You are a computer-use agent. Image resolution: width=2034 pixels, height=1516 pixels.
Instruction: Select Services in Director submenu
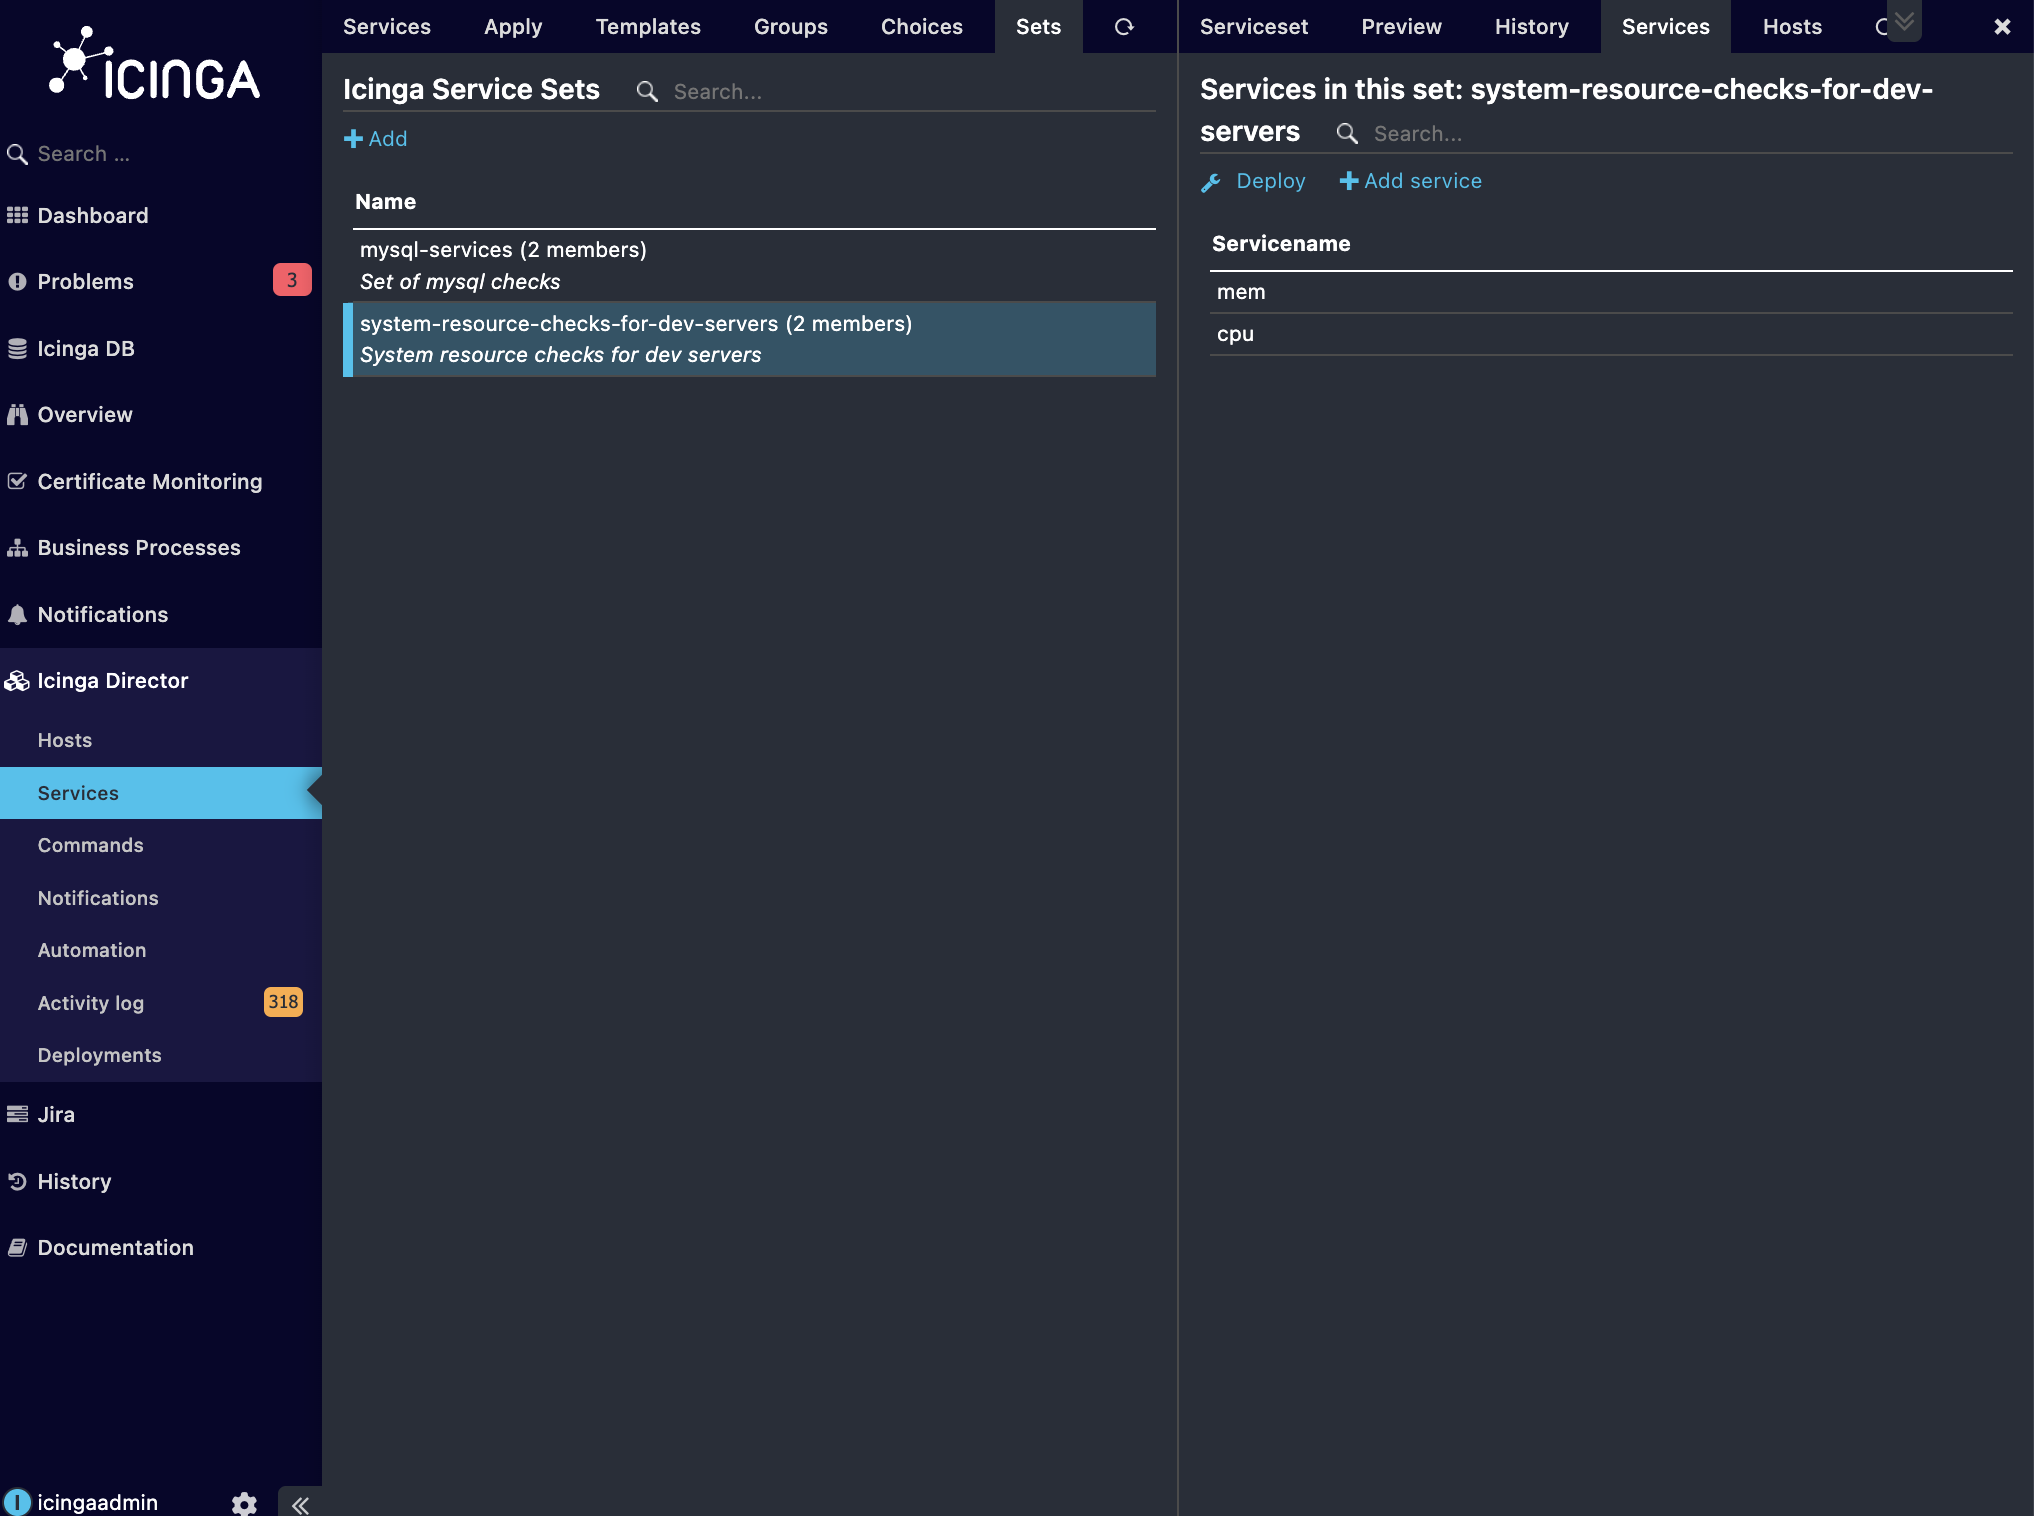161,793
